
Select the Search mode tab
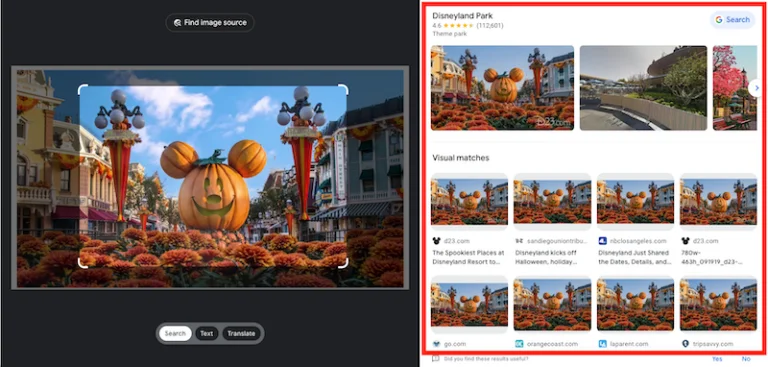175,334
